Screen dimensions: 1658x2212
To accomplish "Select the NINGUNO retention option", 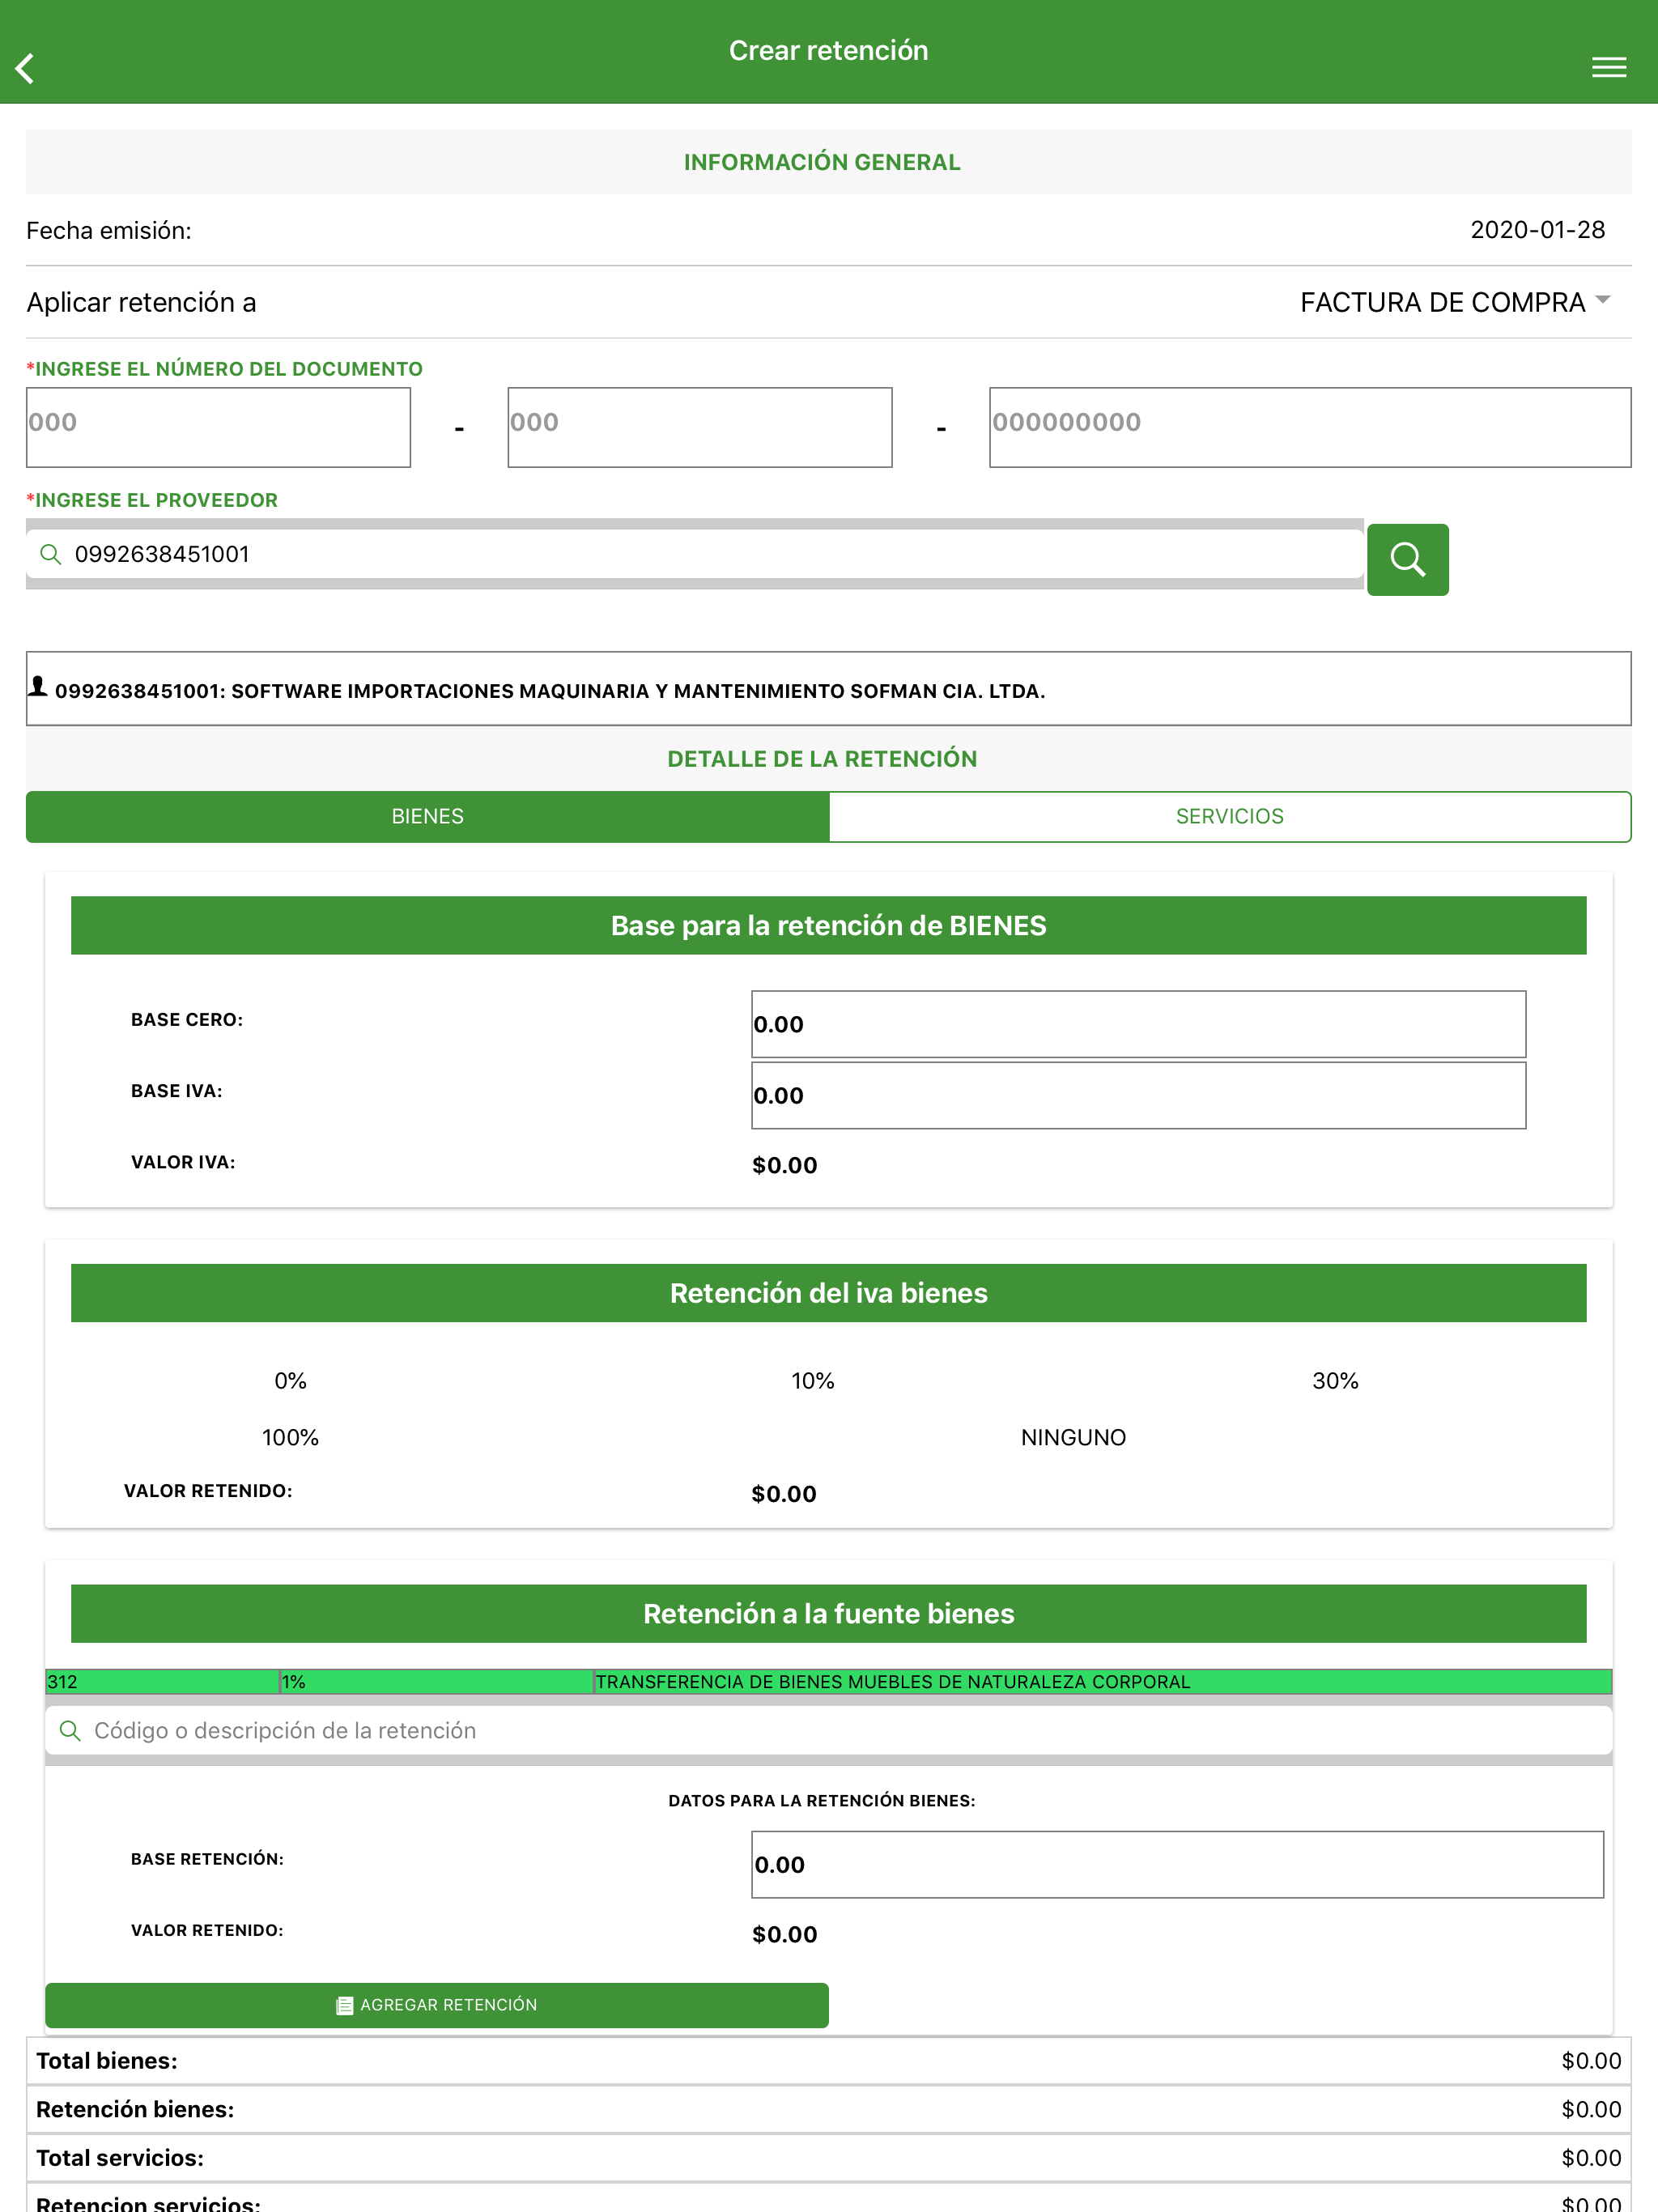I will point(1073,1437).
